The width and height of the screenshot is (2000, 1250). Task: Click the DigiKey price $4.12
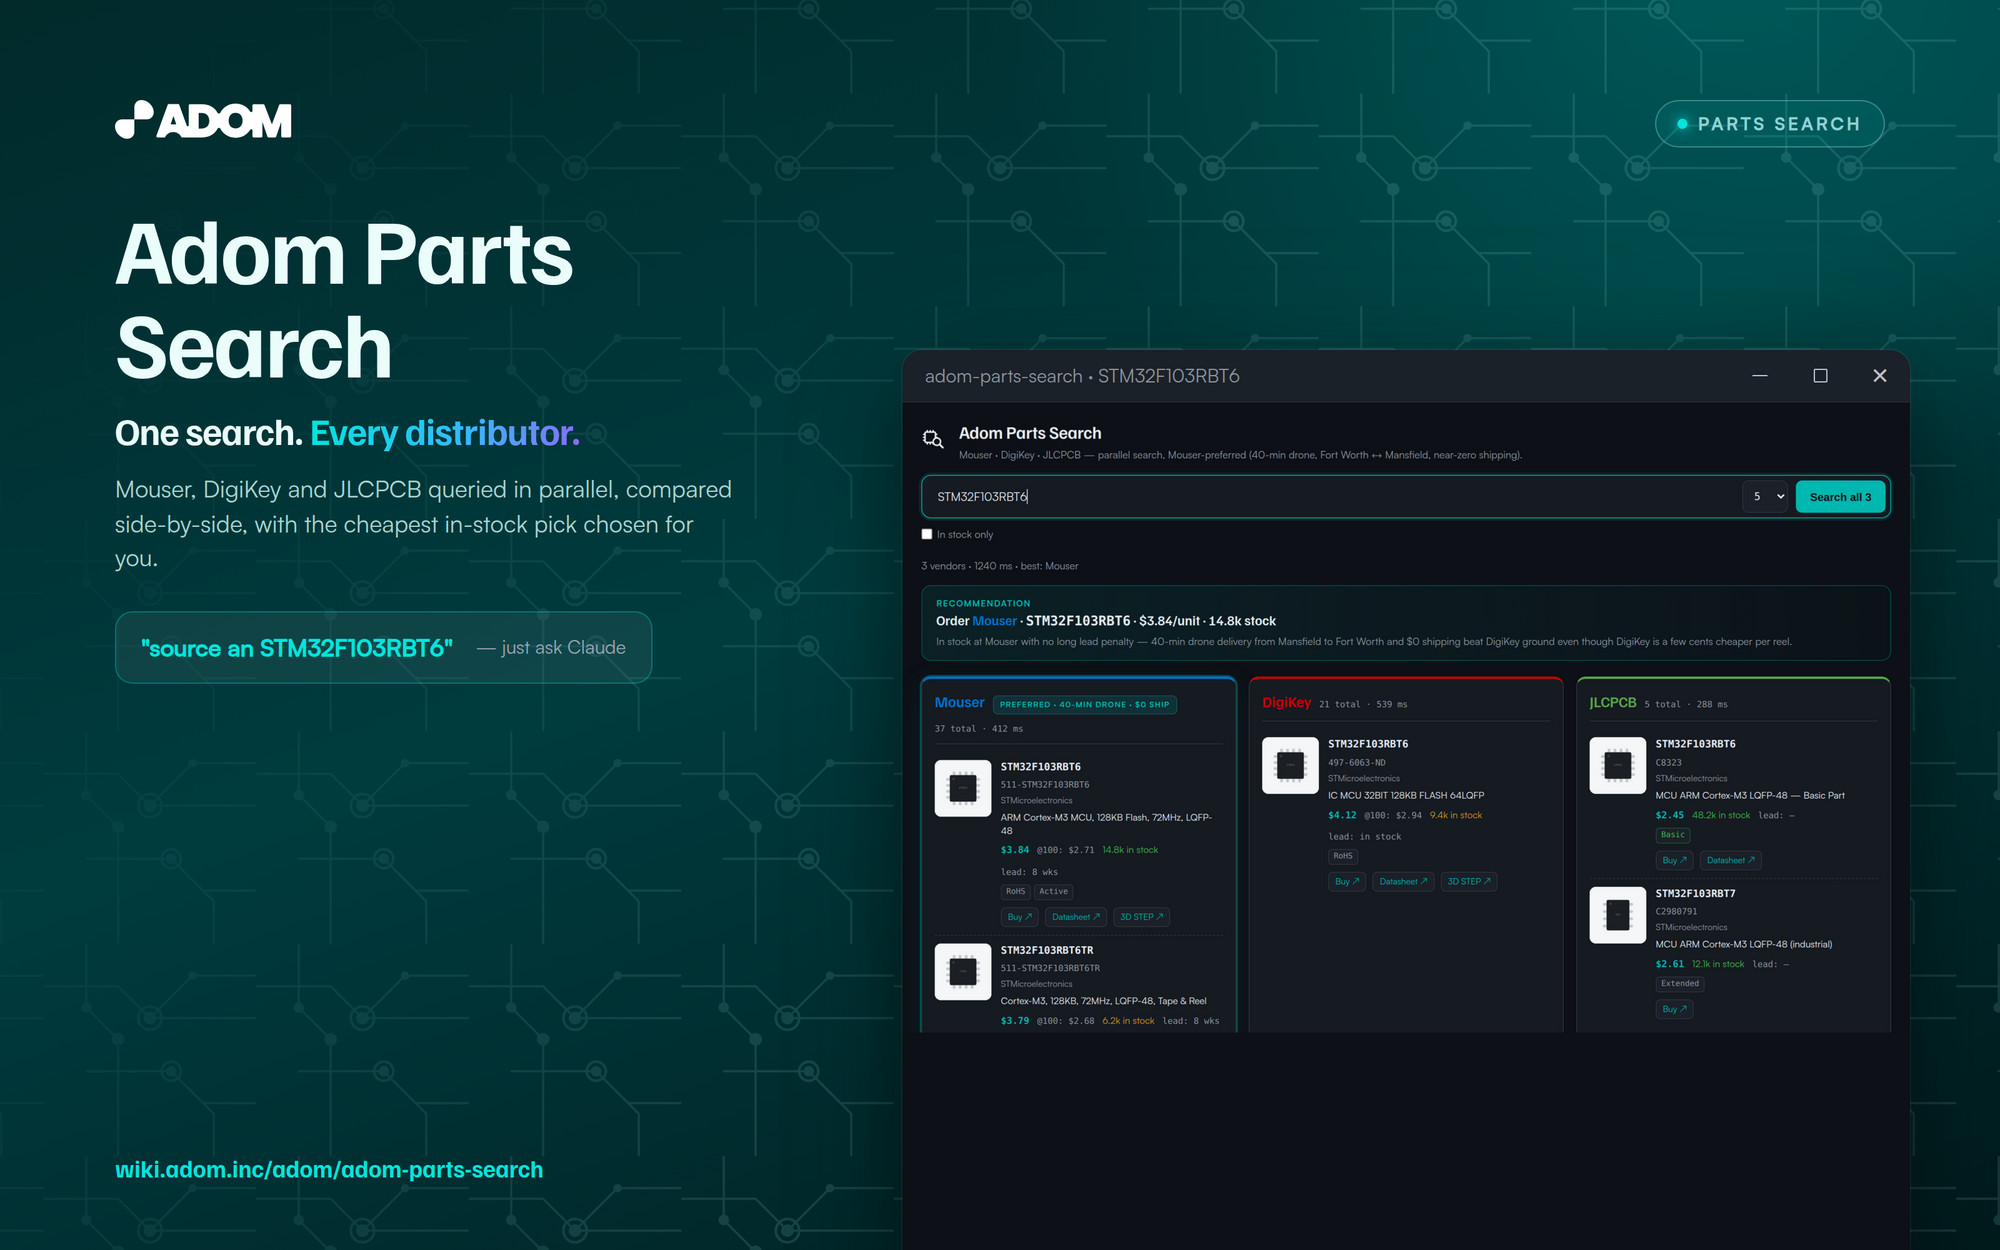click(1342, 816)
